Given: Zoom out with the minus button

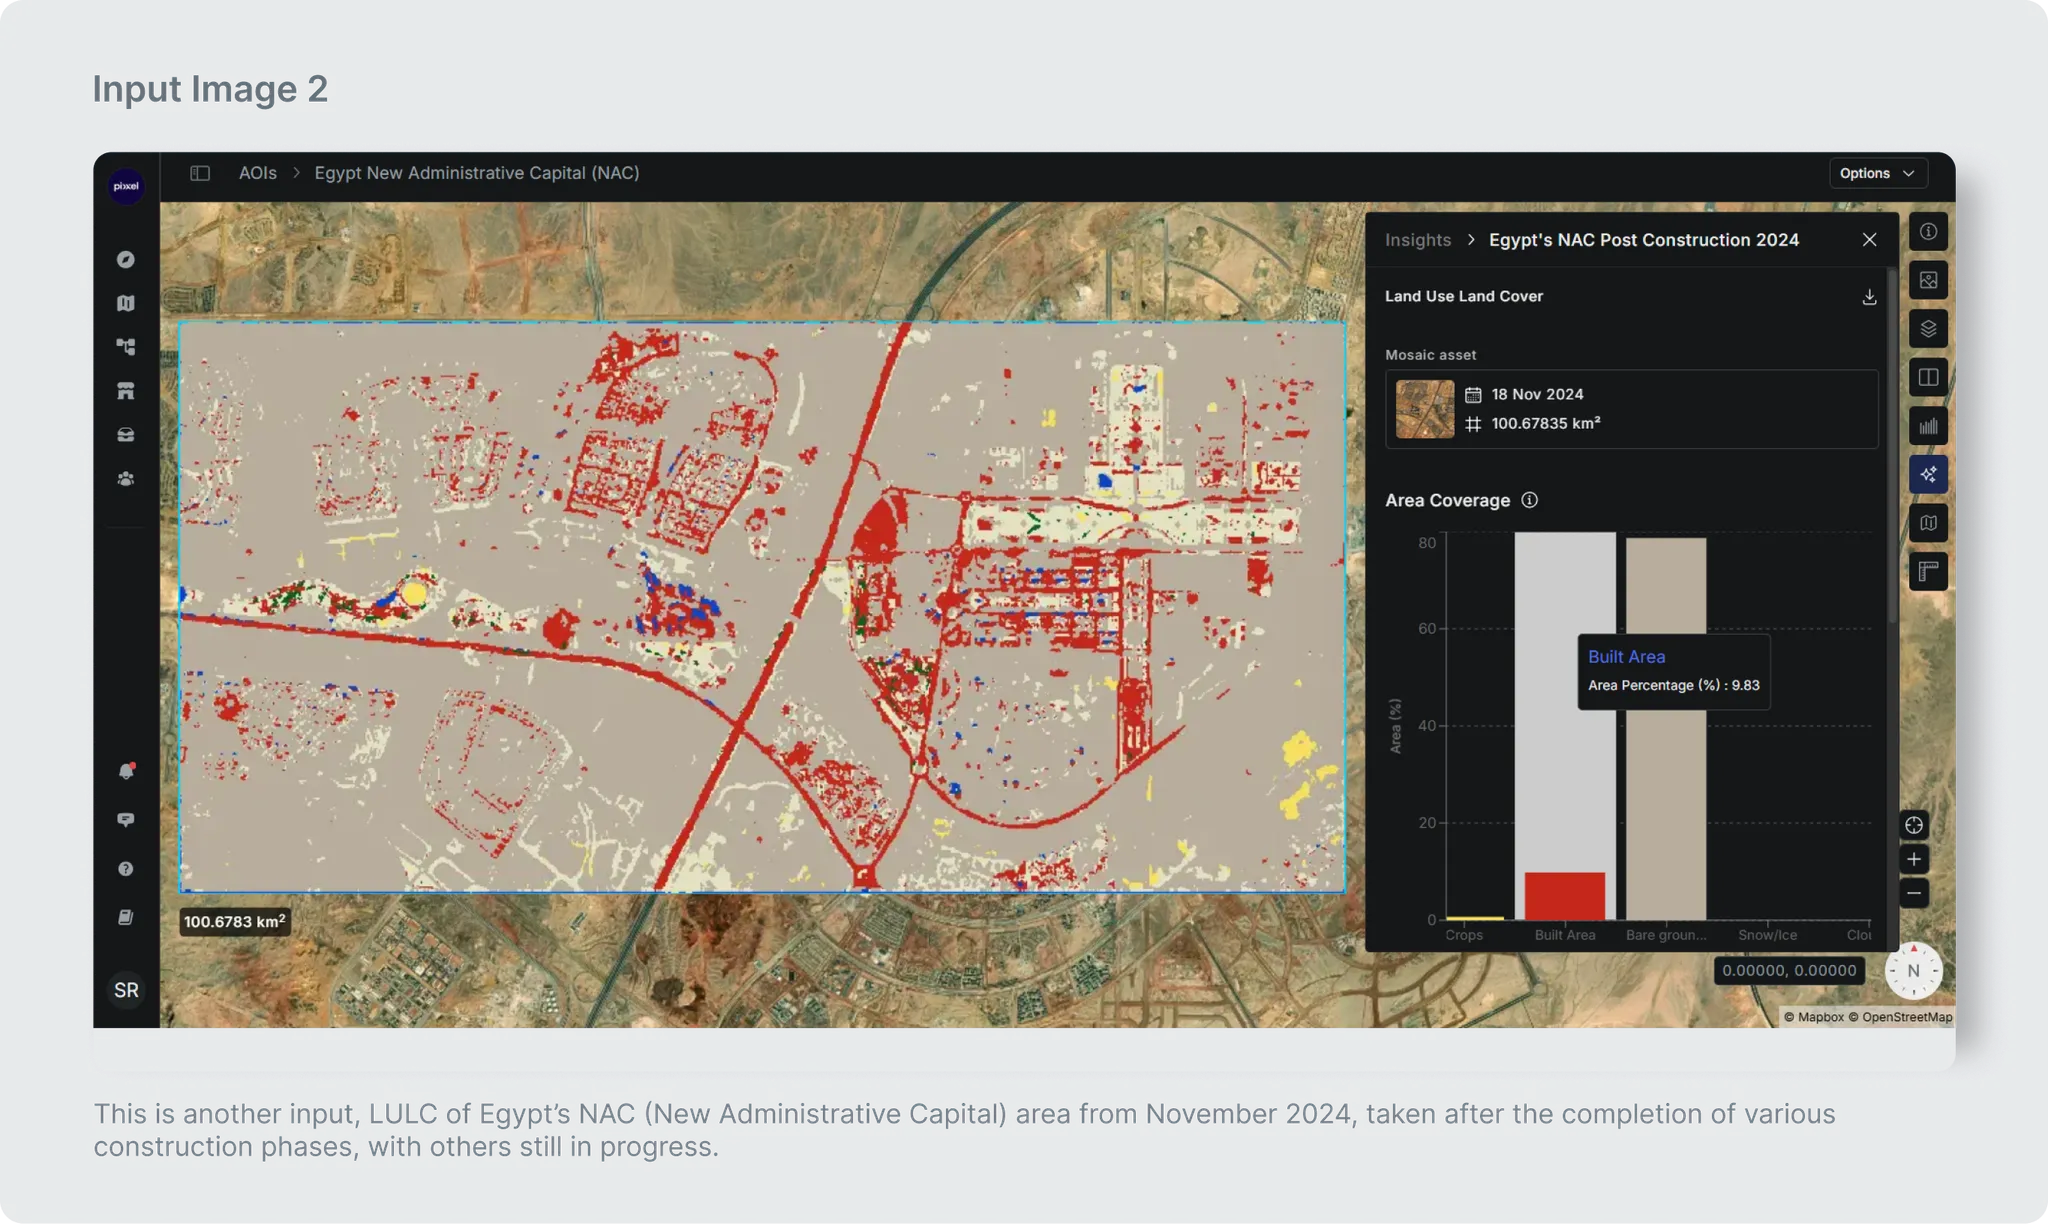Looking at the screenshot, I should [x=1913, y=893].
